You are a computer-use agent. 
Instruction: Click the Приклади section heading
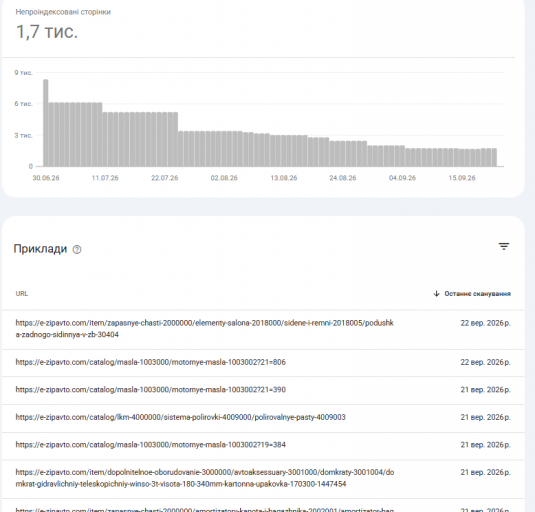pyautogui.click(x=40, y=249)
